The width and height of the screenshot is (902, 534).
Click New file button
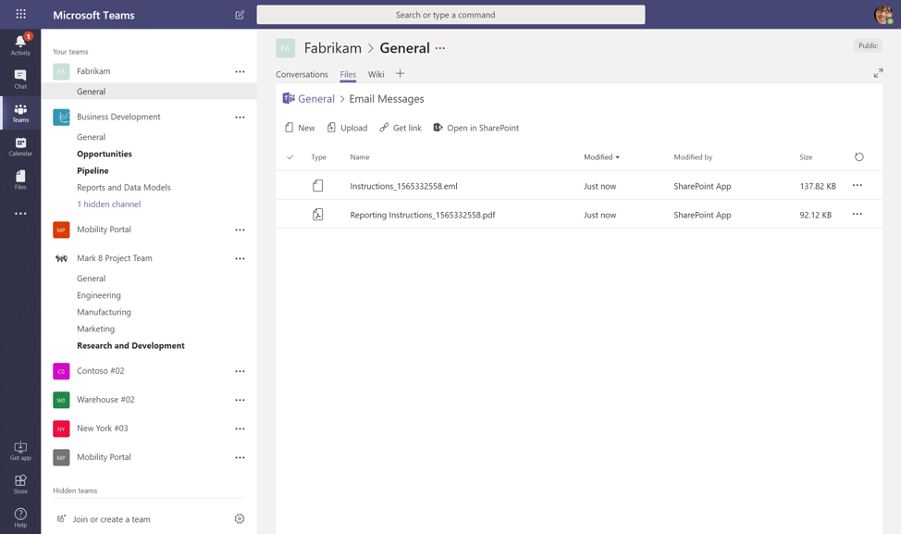click(x=300, y=128)
